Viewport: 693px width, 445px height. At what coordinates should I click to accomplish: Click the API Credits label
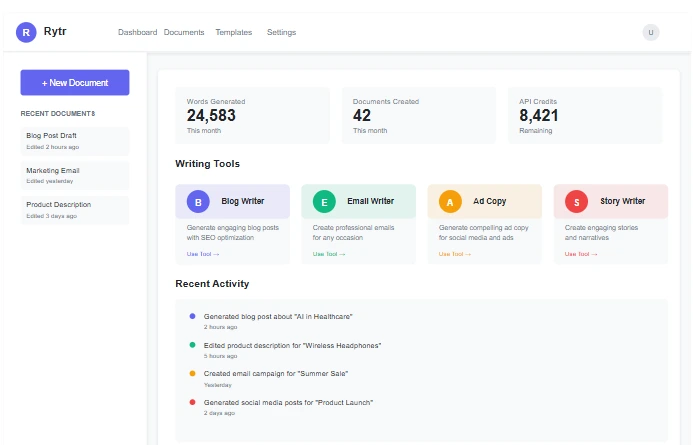click(538, 102)
